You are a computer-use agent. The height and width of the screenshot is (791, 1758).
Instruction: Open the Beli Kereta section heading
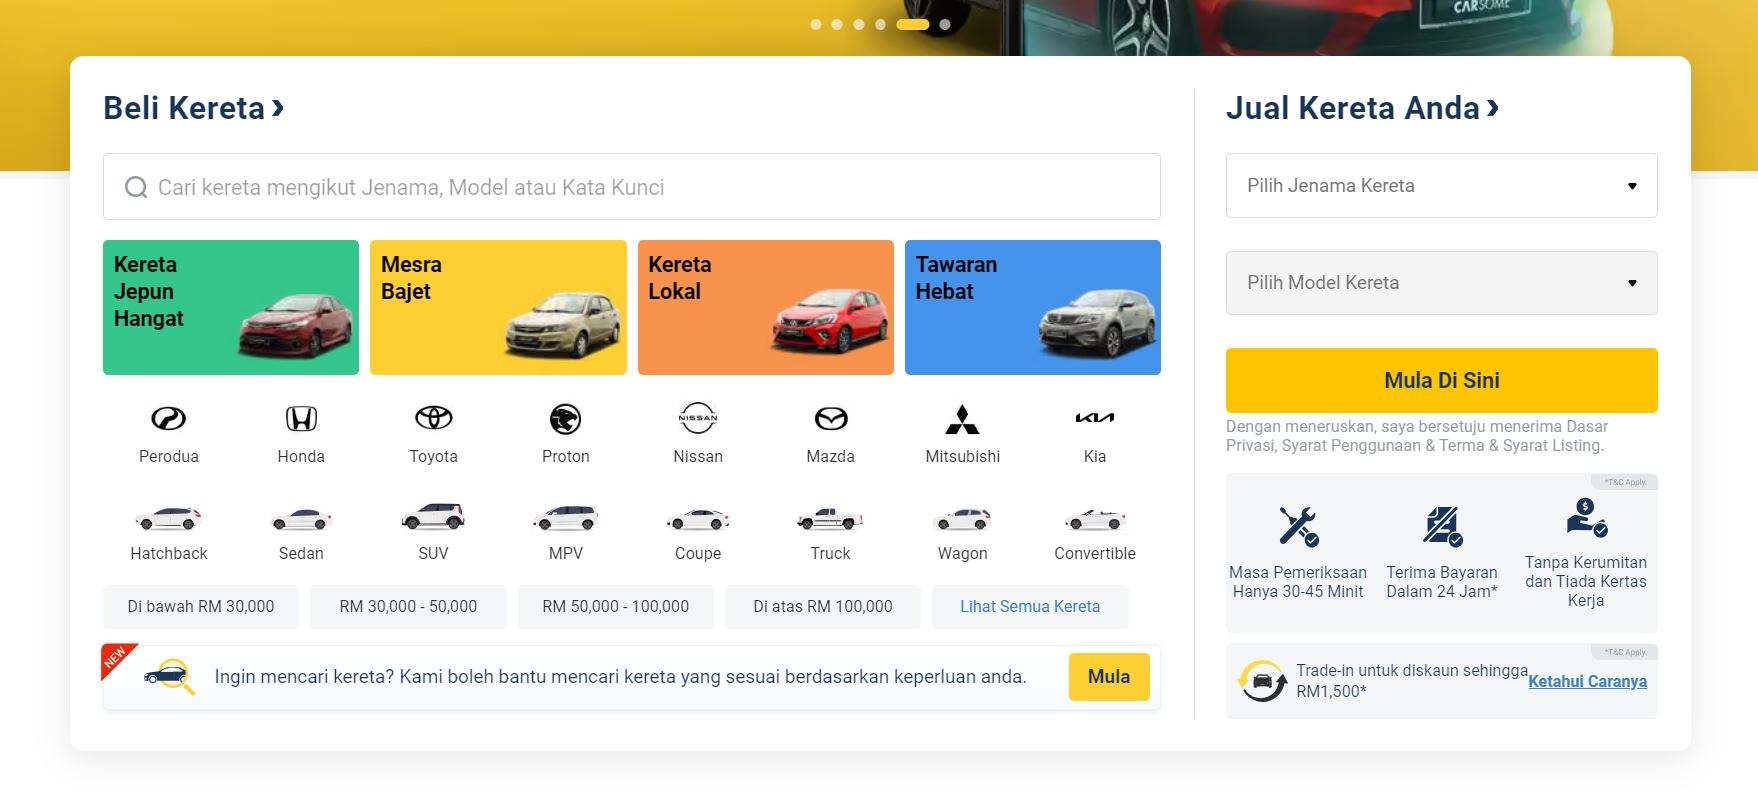click(x=194, y=108)
